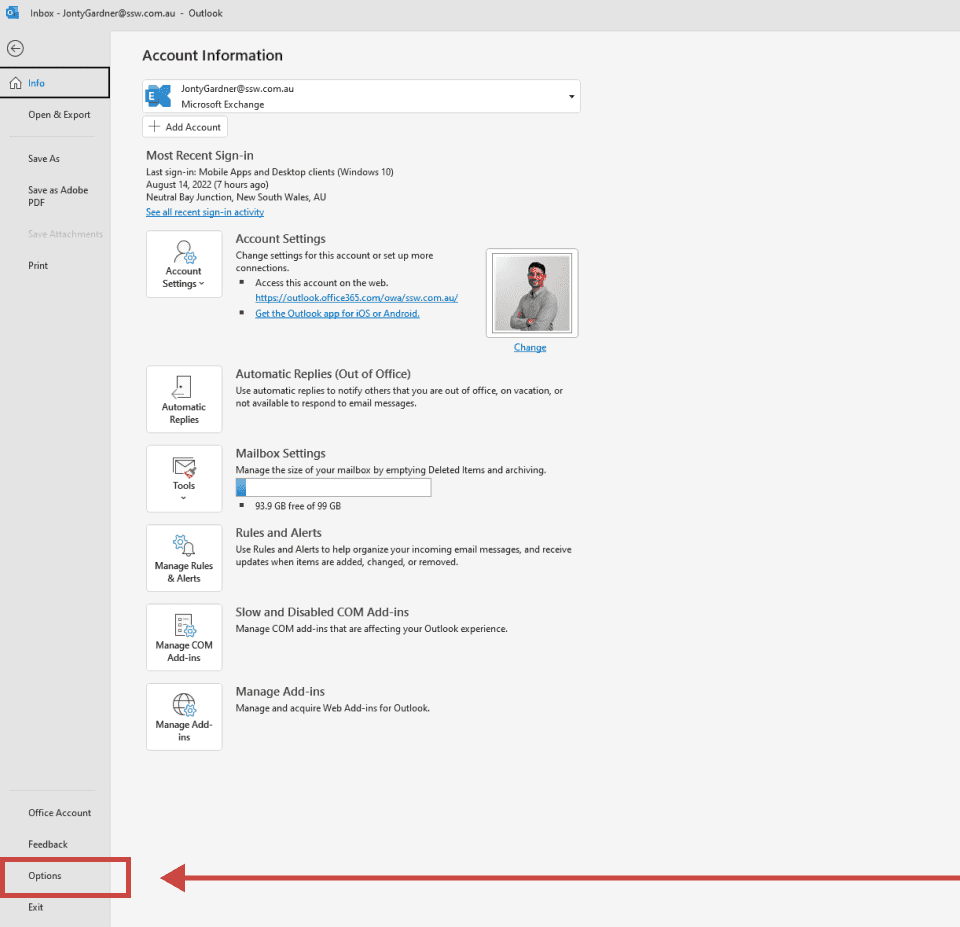
Task: Open Manage Add-ins globe button
Action: click(184, 717)
